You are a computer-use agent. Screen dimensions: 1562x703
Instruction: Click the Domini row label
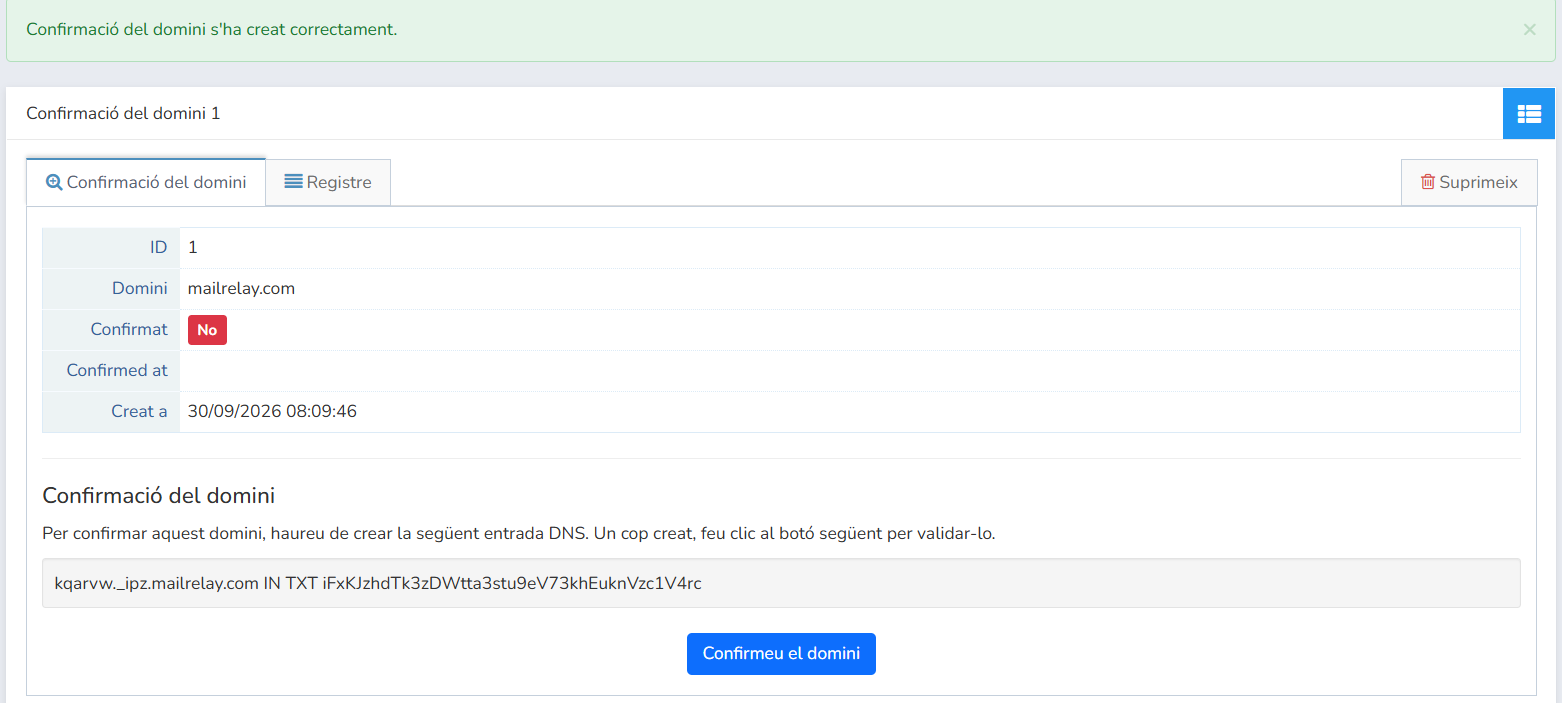click(139, 289)
